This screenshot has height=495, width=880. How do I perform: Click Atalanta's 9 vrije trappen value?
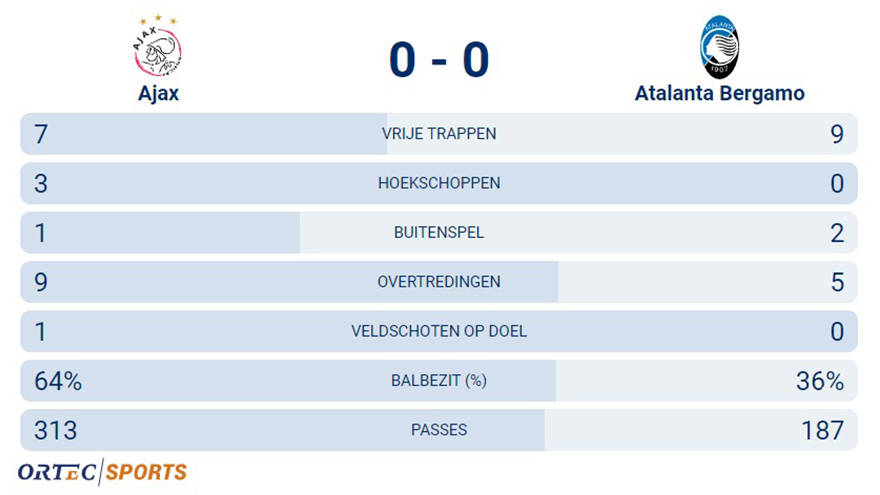coord(837,134)
